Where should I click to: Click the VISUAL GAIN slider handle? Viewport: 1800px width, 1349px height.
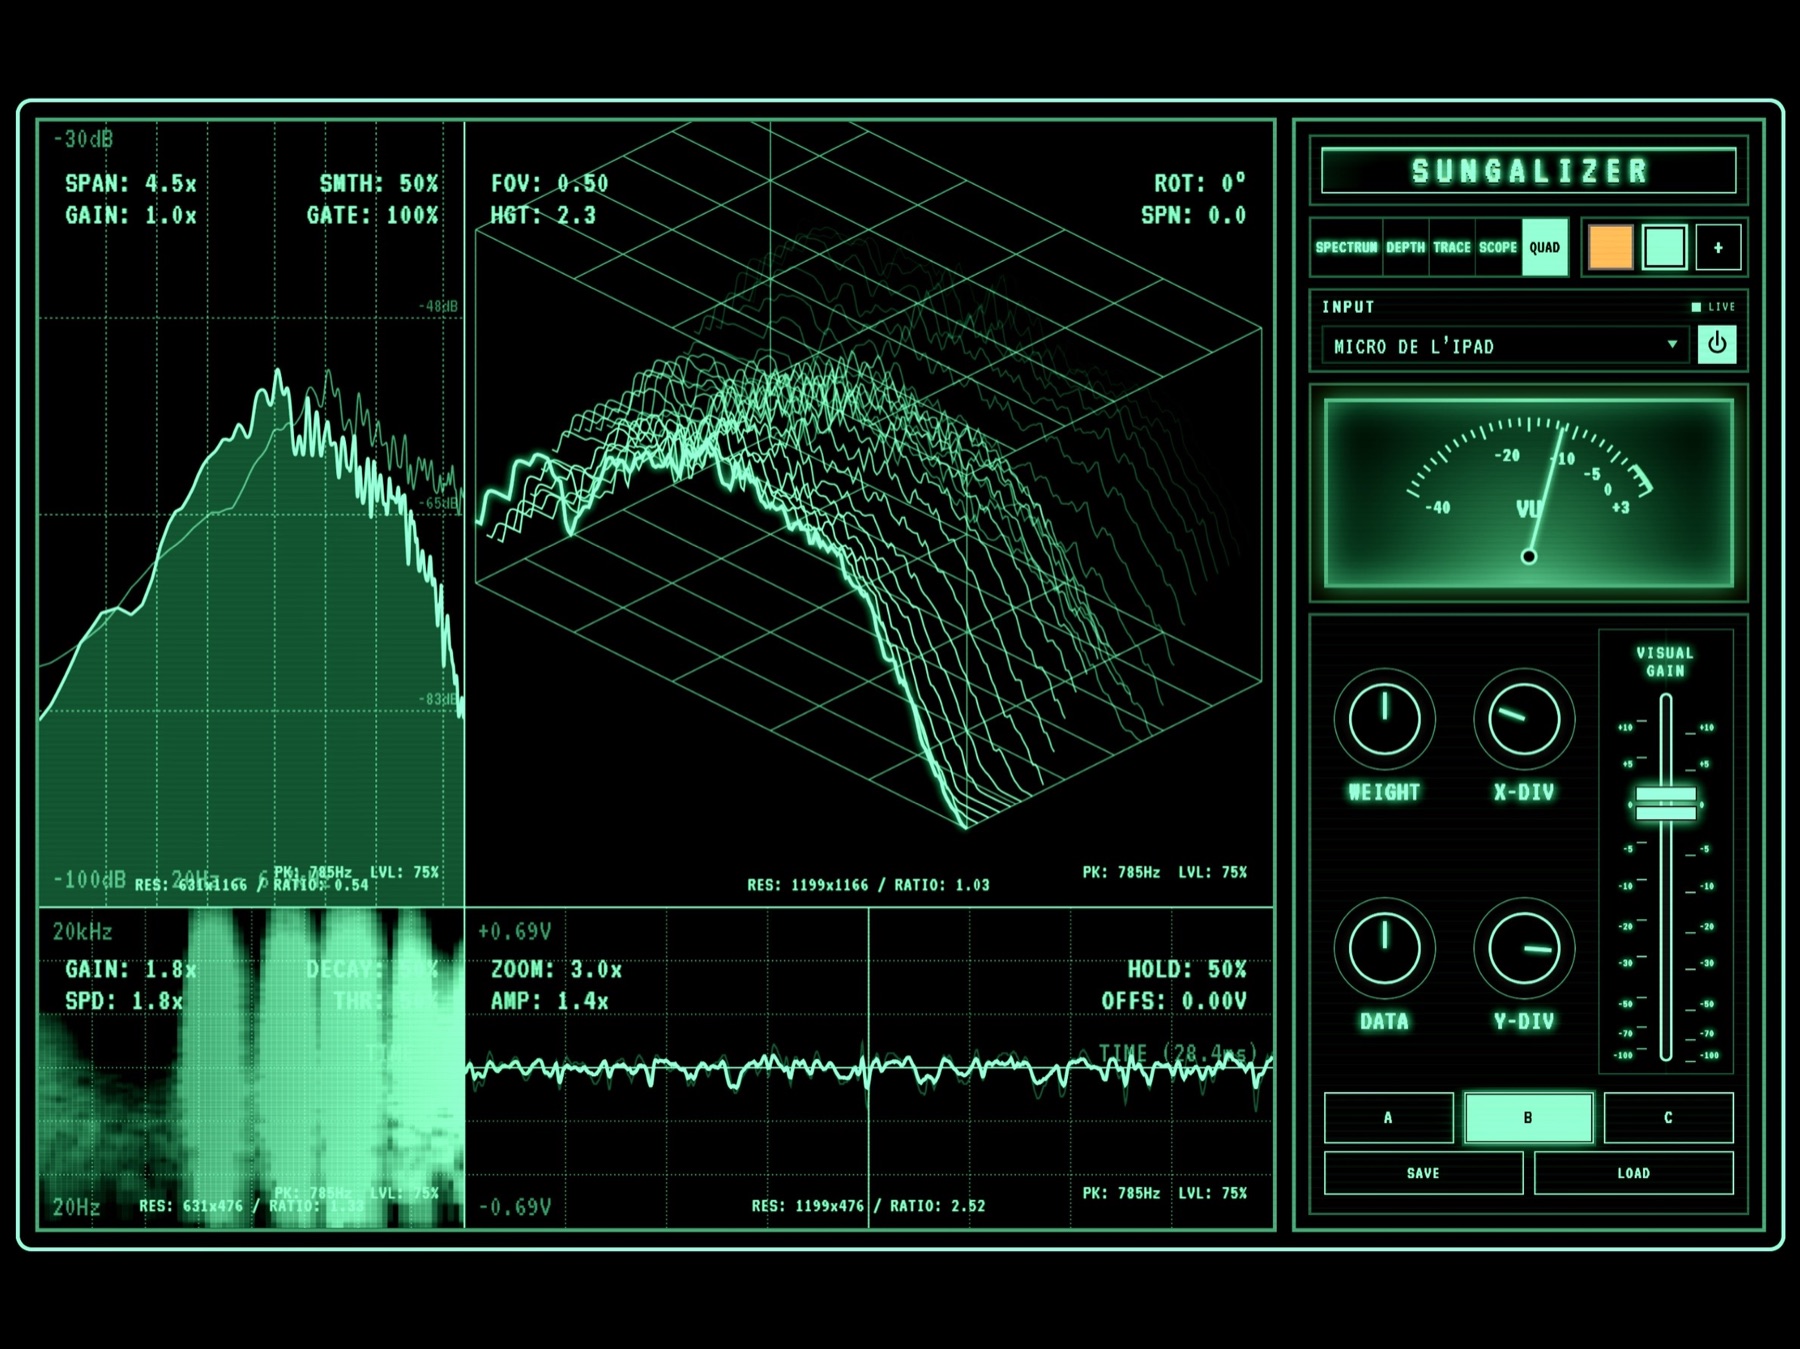click(x=1666, y=803)
